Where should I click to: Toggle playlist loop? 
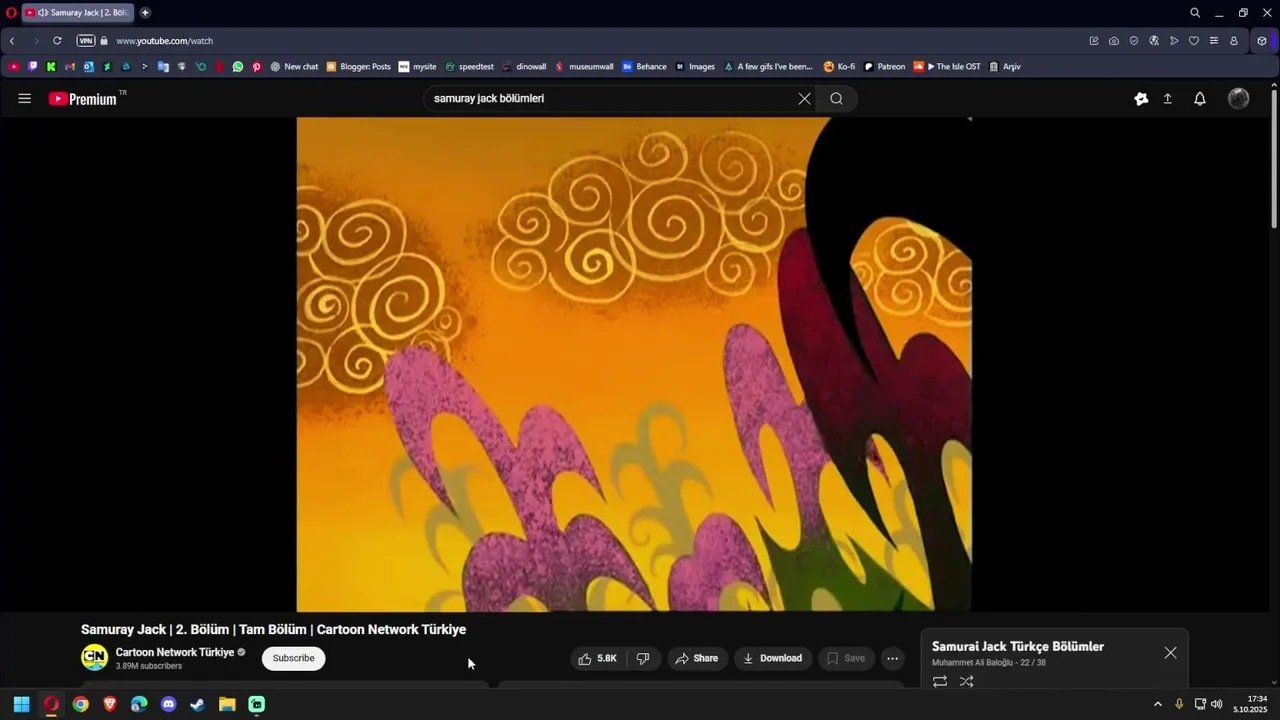click(940, 681)
